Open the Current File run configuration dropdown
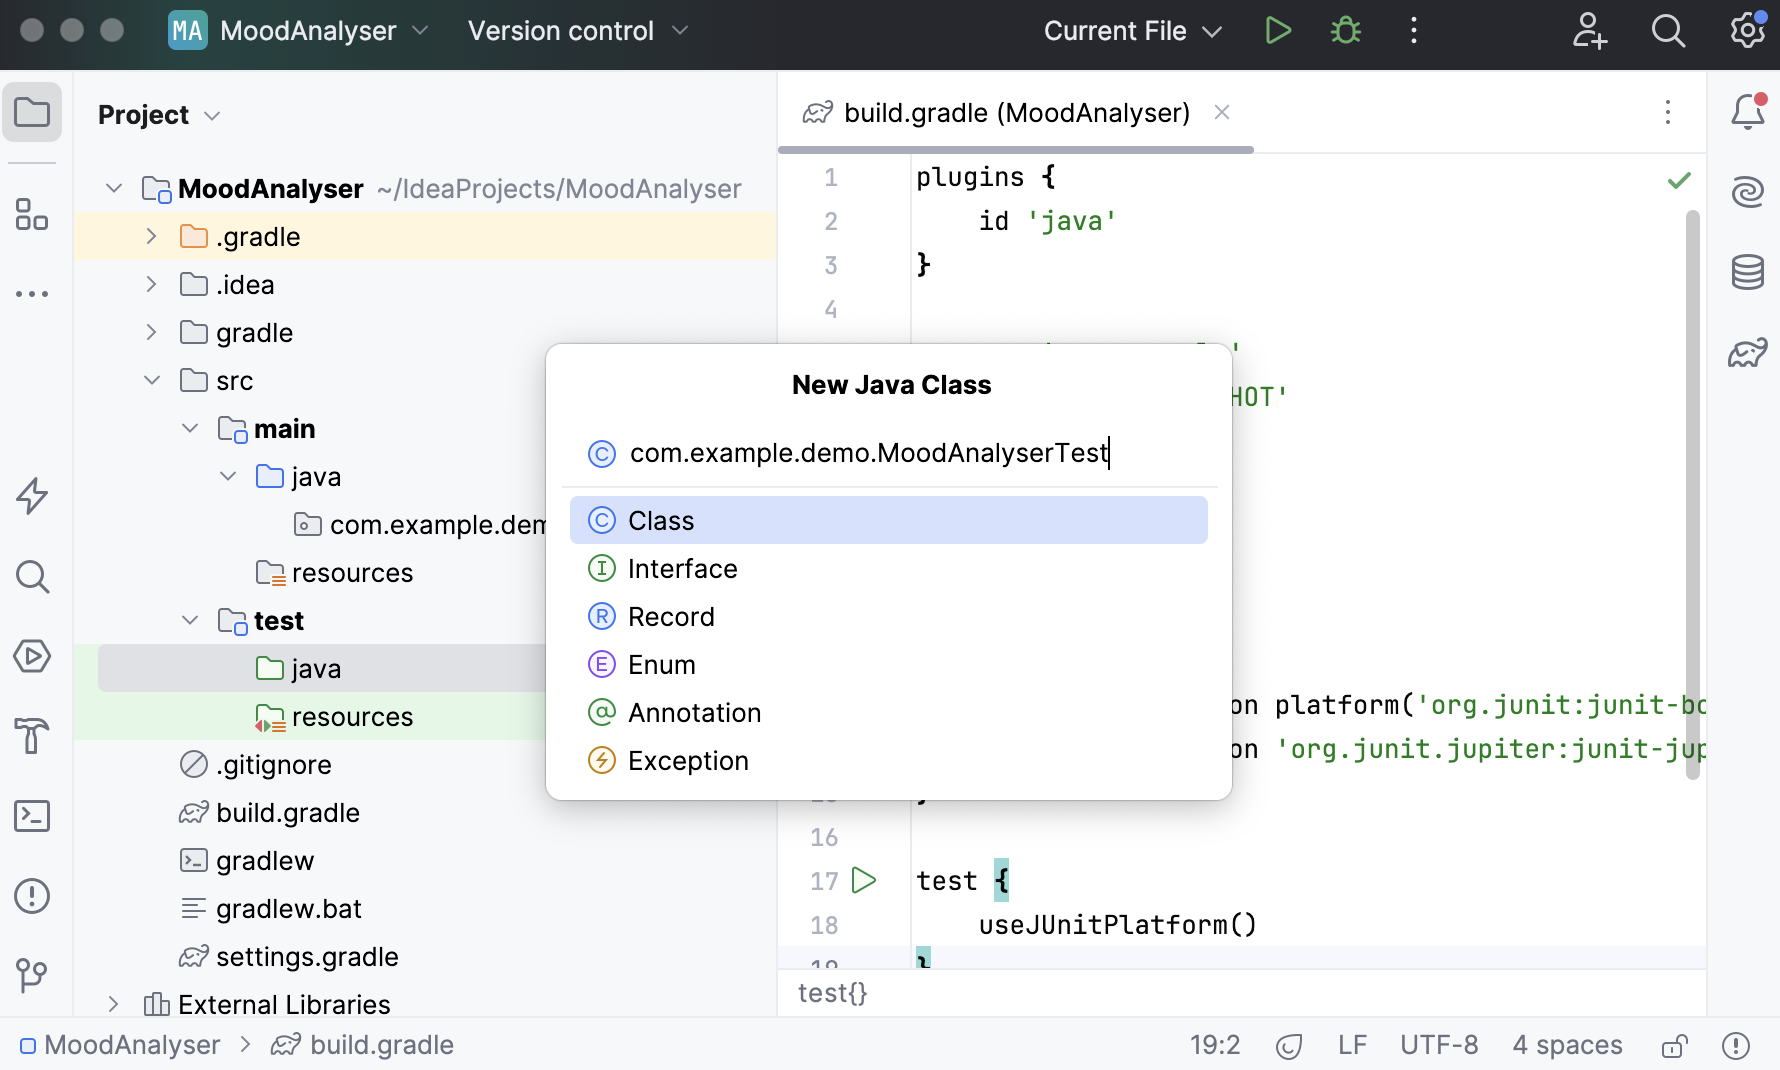 1132,31
